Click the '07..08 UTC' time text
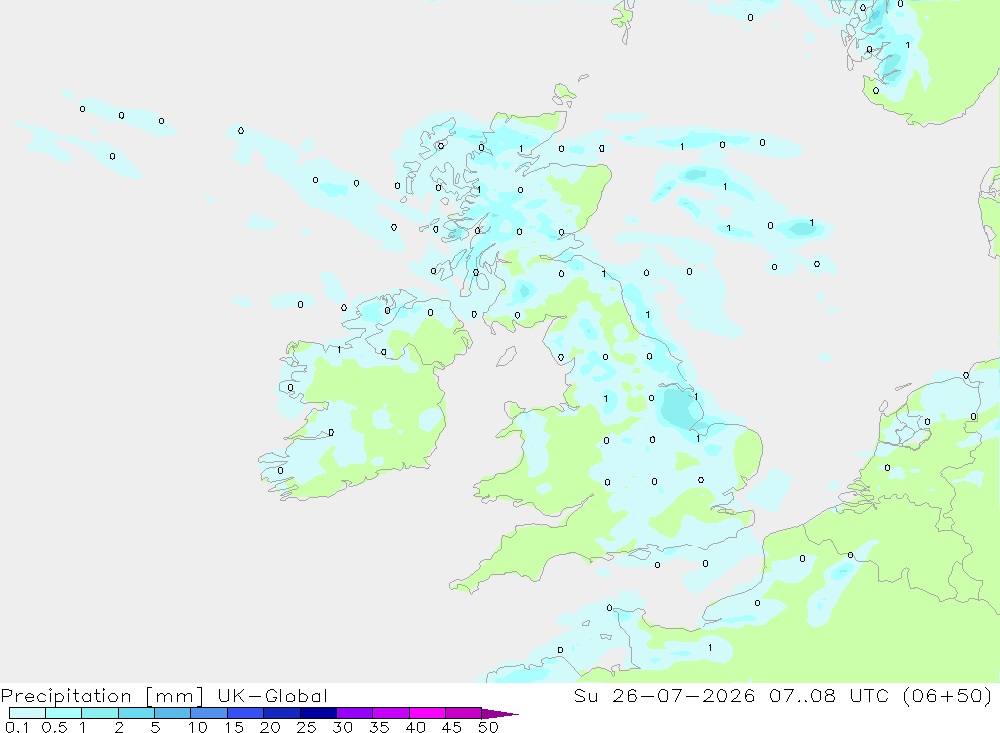The image size is (1000, 733). [829, 695]
